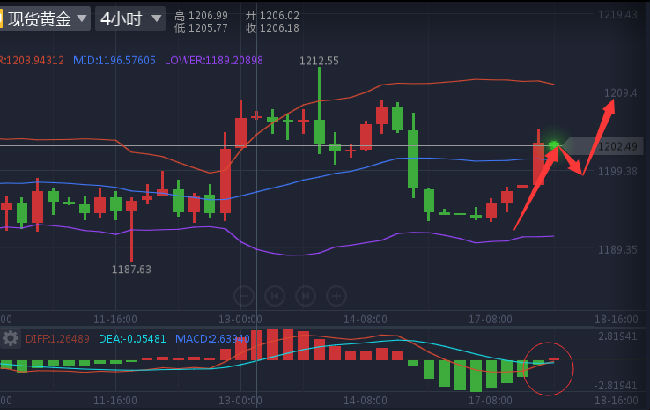
Task: Open MACD indicator settings gear
Action: tap(11, 338)
